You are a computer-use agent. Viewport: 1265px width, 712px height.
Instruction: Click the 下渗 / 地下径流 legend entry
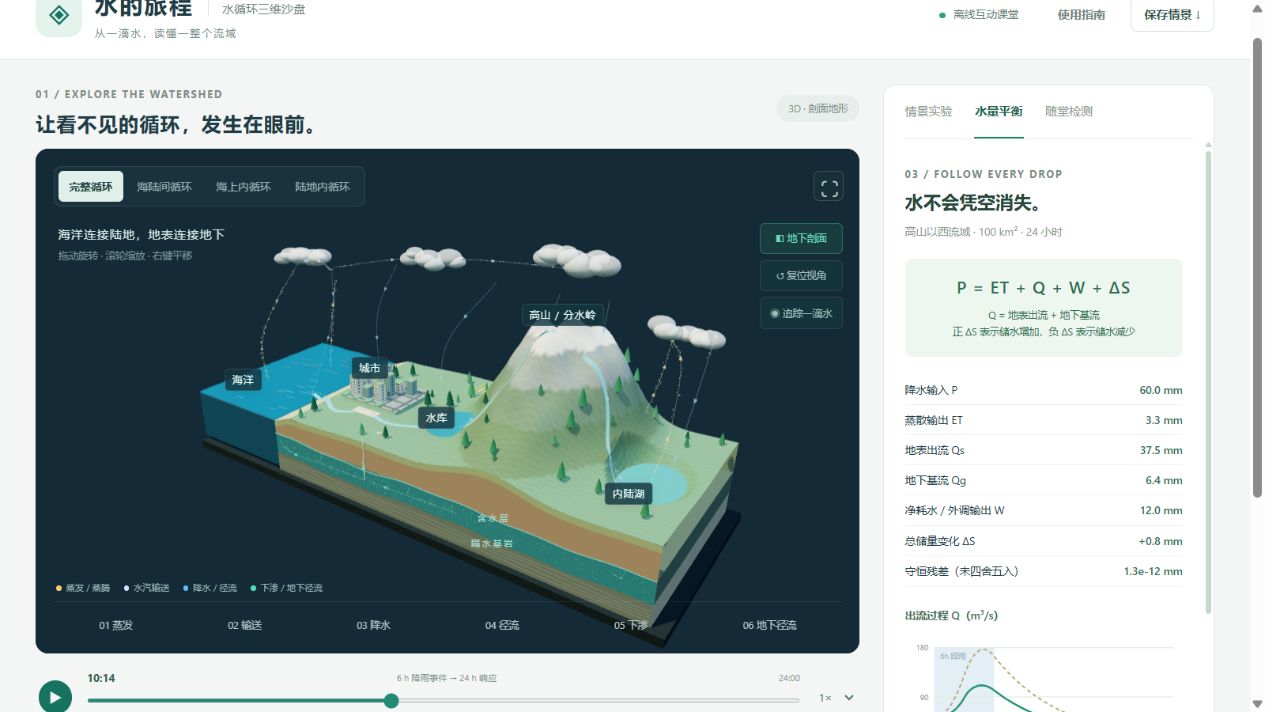tap(287, 588)
